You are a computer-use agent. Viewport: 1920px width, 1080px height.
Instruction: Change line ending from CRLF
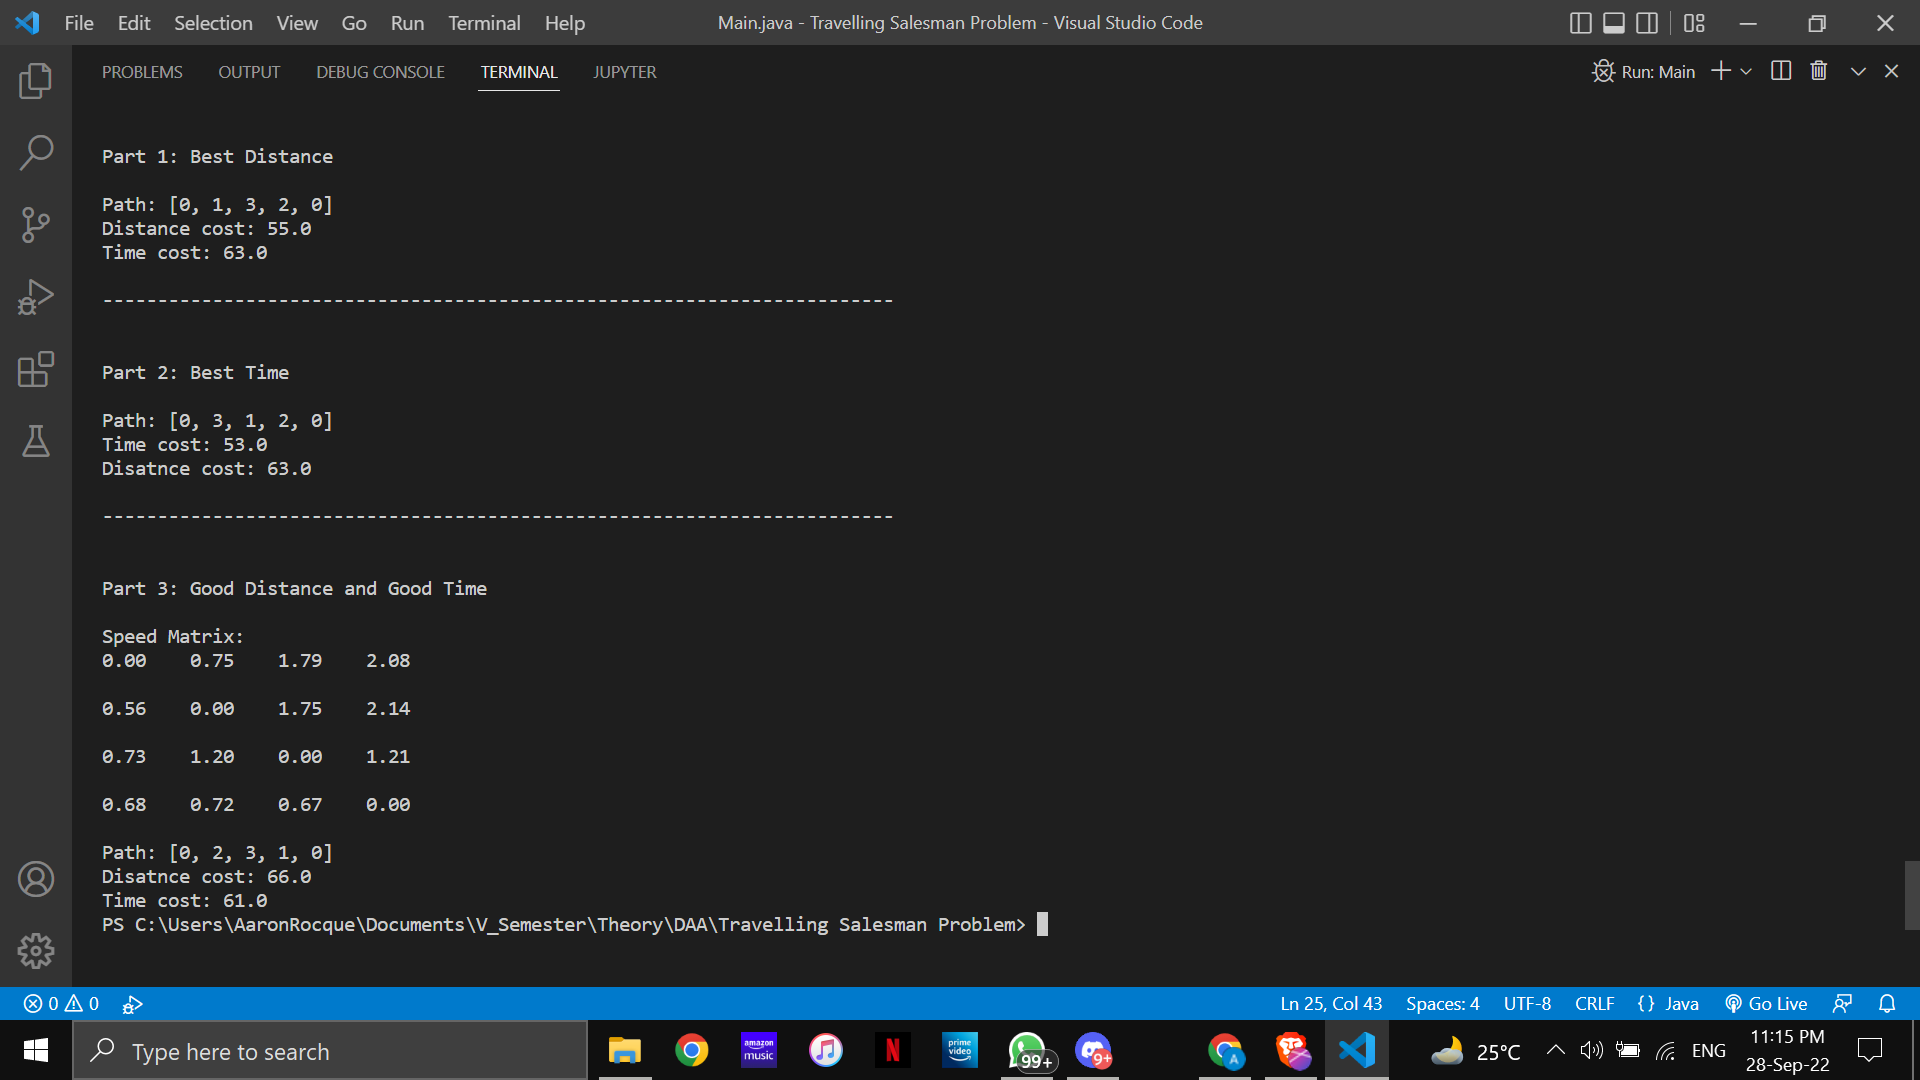(1594, 1003)
